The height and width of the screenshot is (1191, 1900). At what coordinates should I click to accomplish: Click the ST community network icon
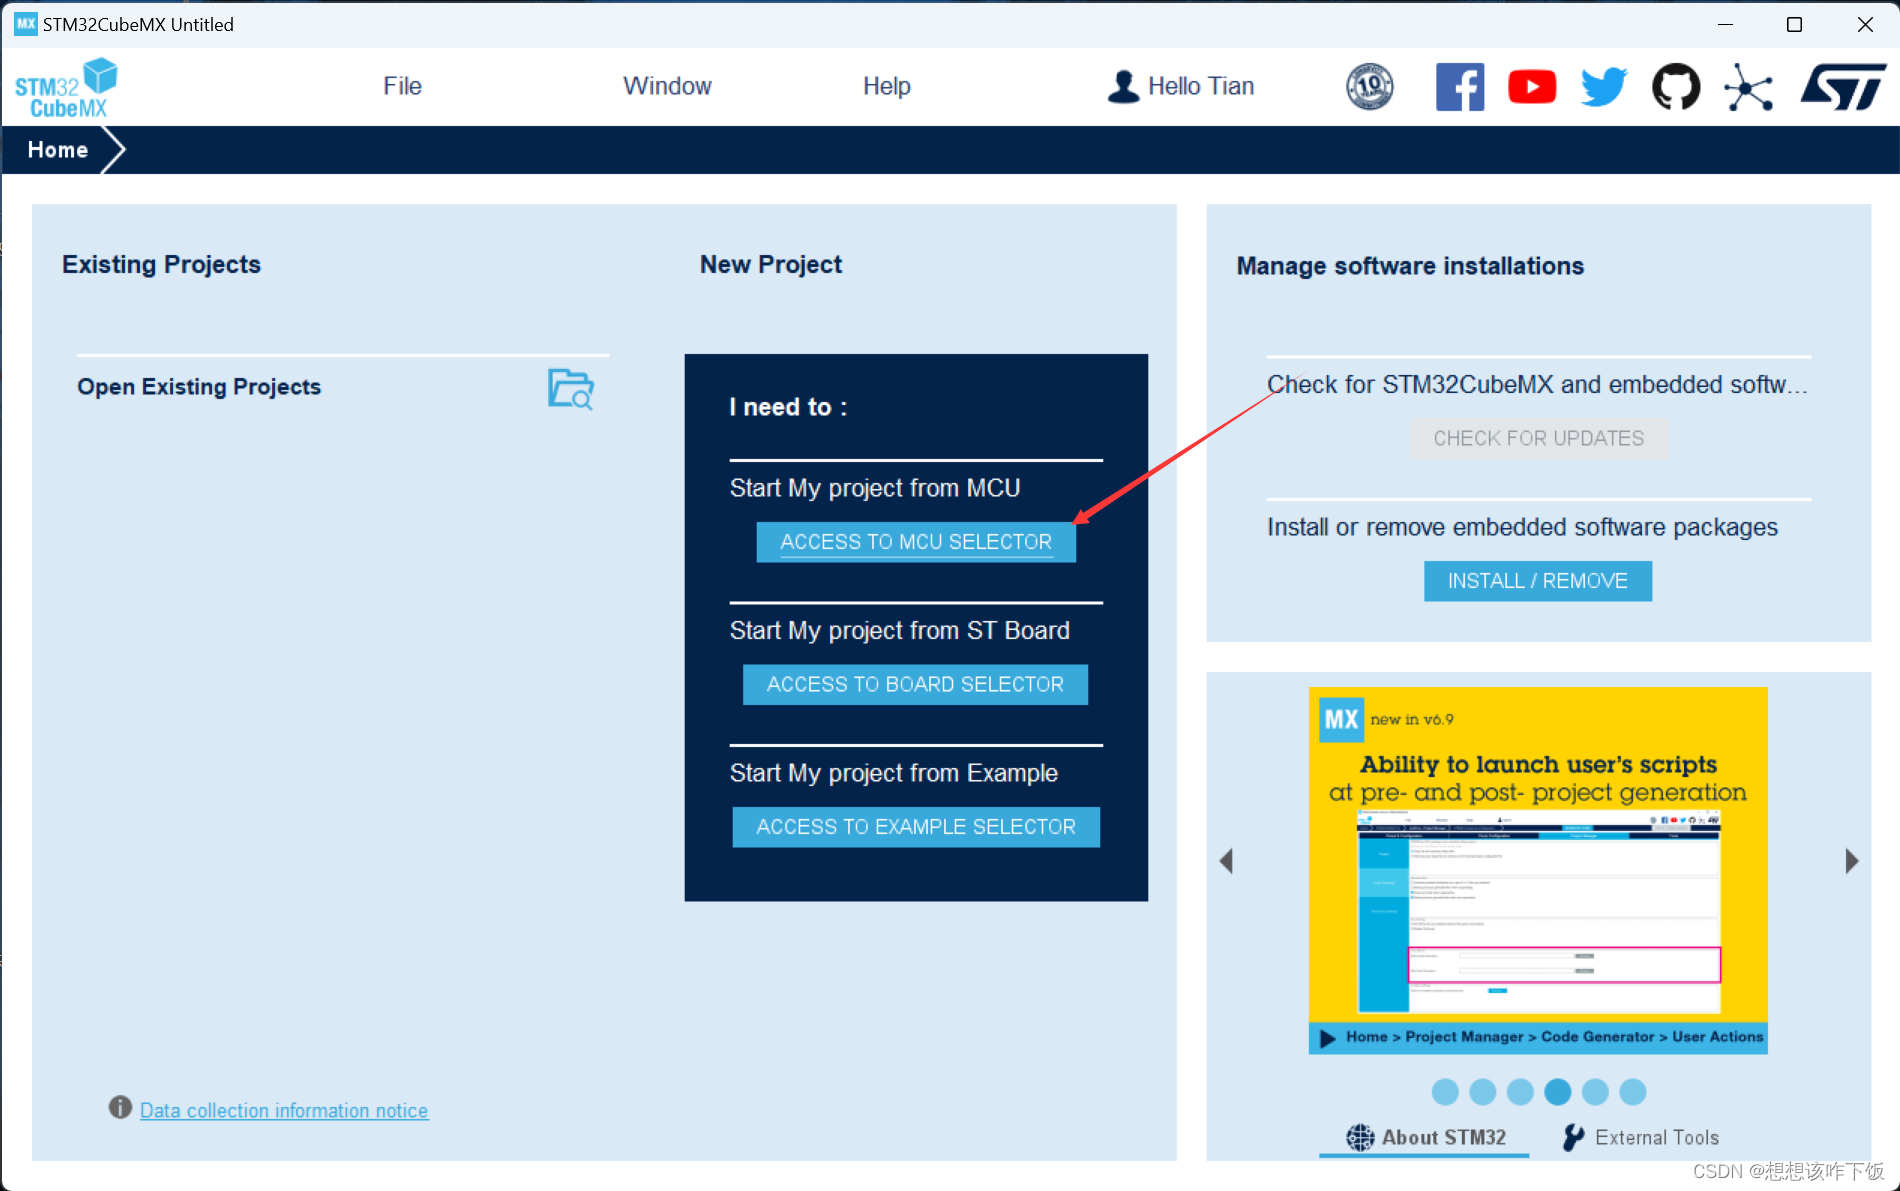point(1748,87)
